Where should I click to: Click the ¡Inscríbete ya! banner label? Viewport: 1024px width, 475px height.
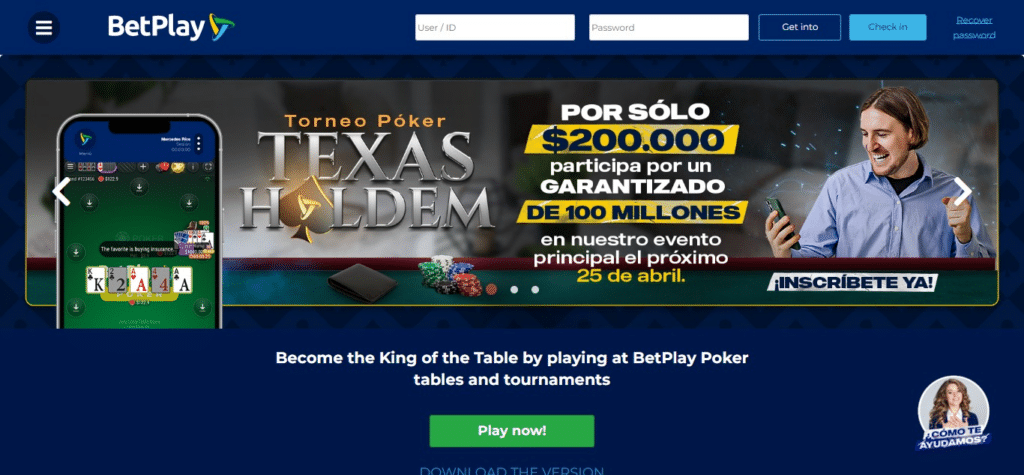click(852, 282)
